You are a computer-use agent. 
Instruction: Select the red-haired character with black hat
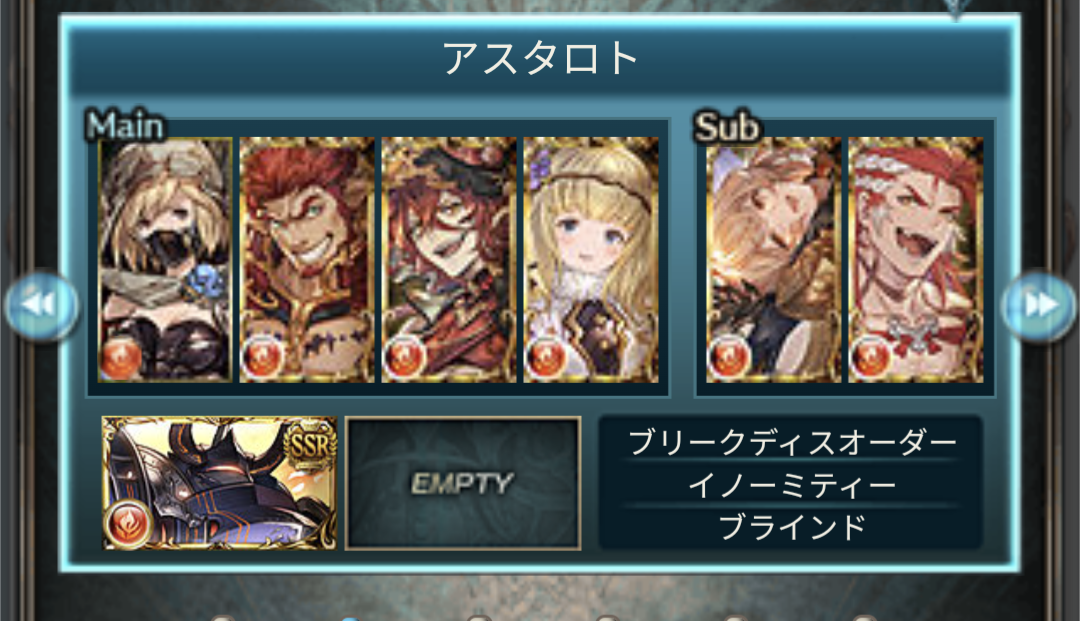tap(449, 260)
